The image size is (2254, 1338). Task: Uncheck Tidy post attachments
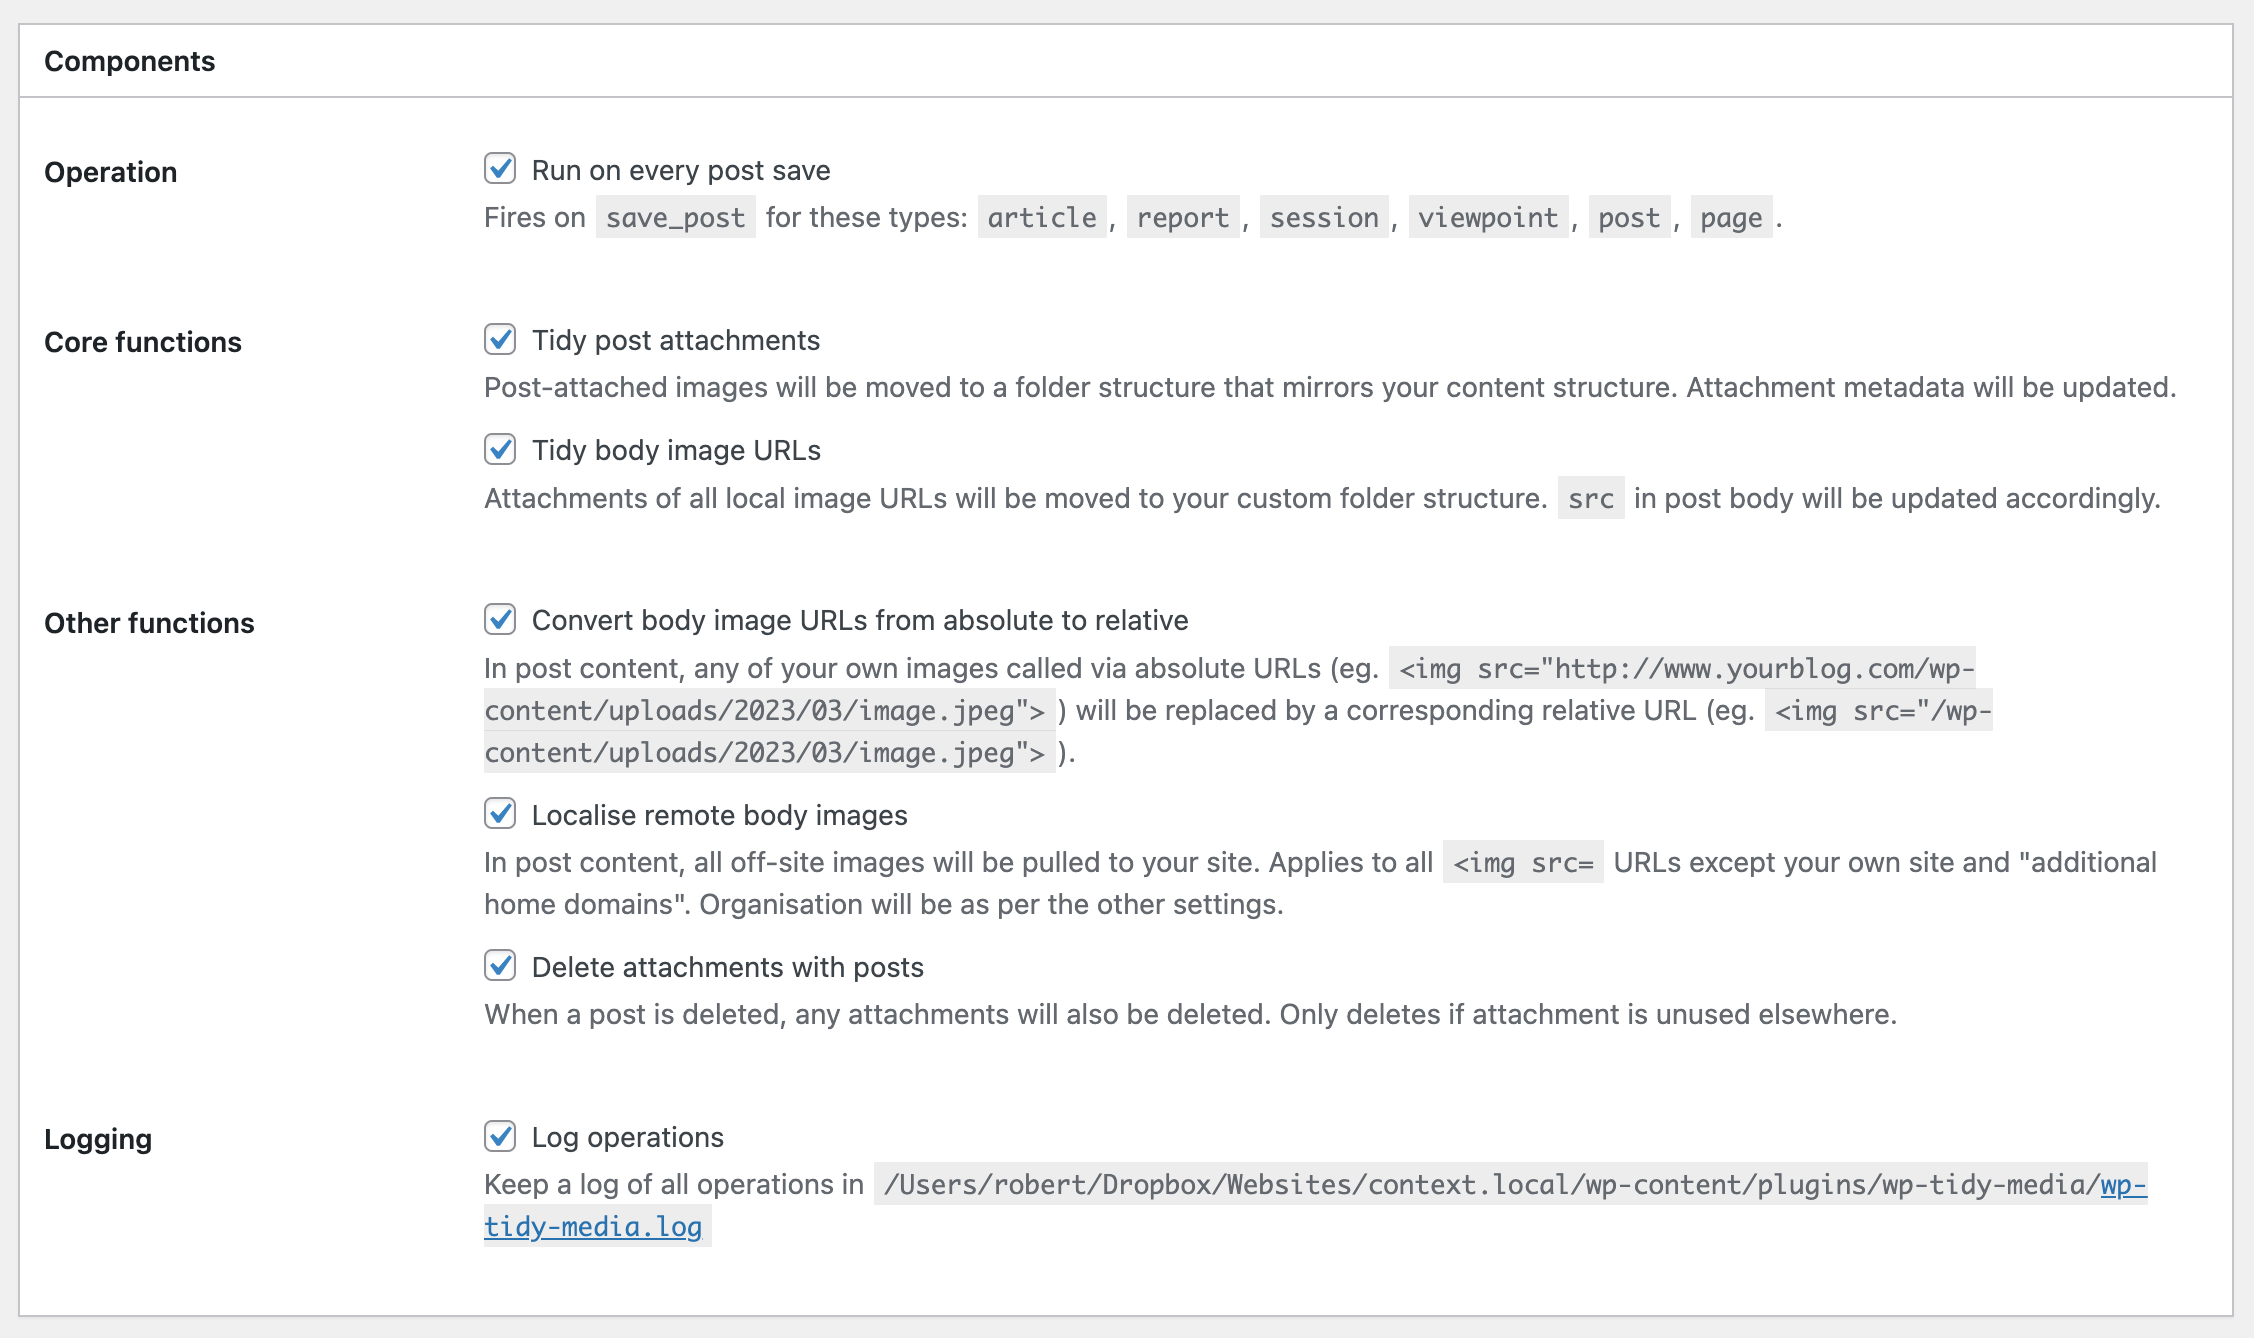pos(500,339)
